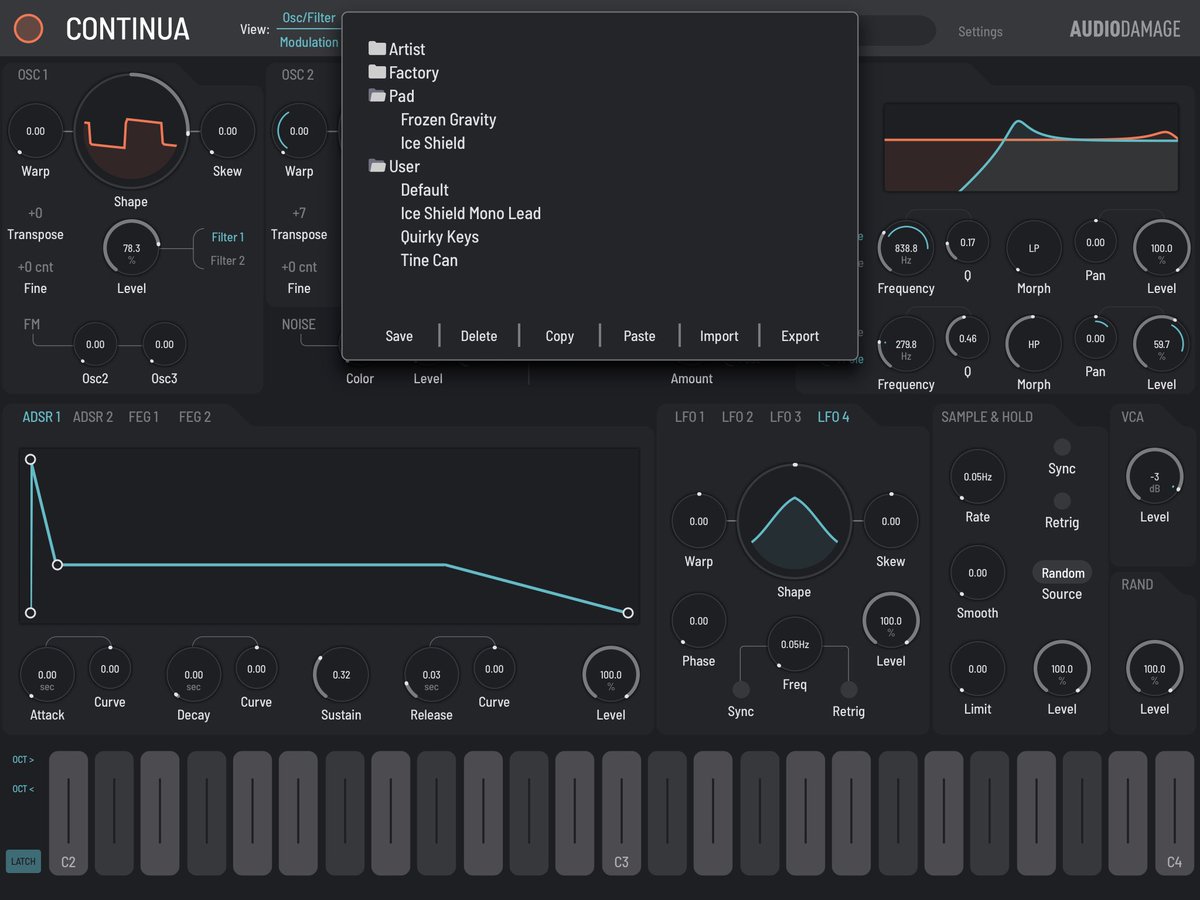
Task: Click the ADSR Sustain knob
Action: (x=341, y=674)
